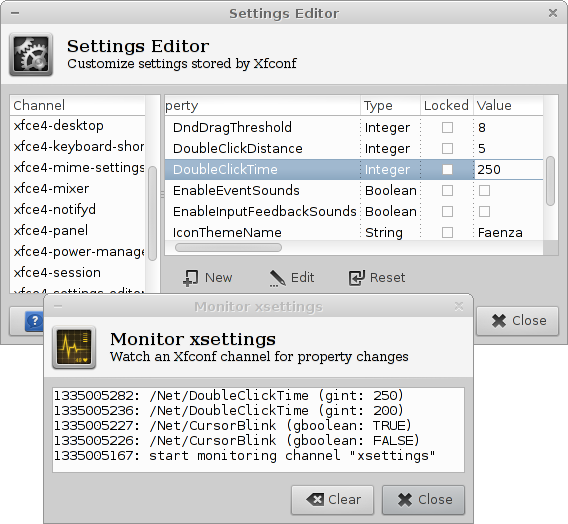Clear the monitor log with Clear button
568x524 pixels.
point(332,500)
